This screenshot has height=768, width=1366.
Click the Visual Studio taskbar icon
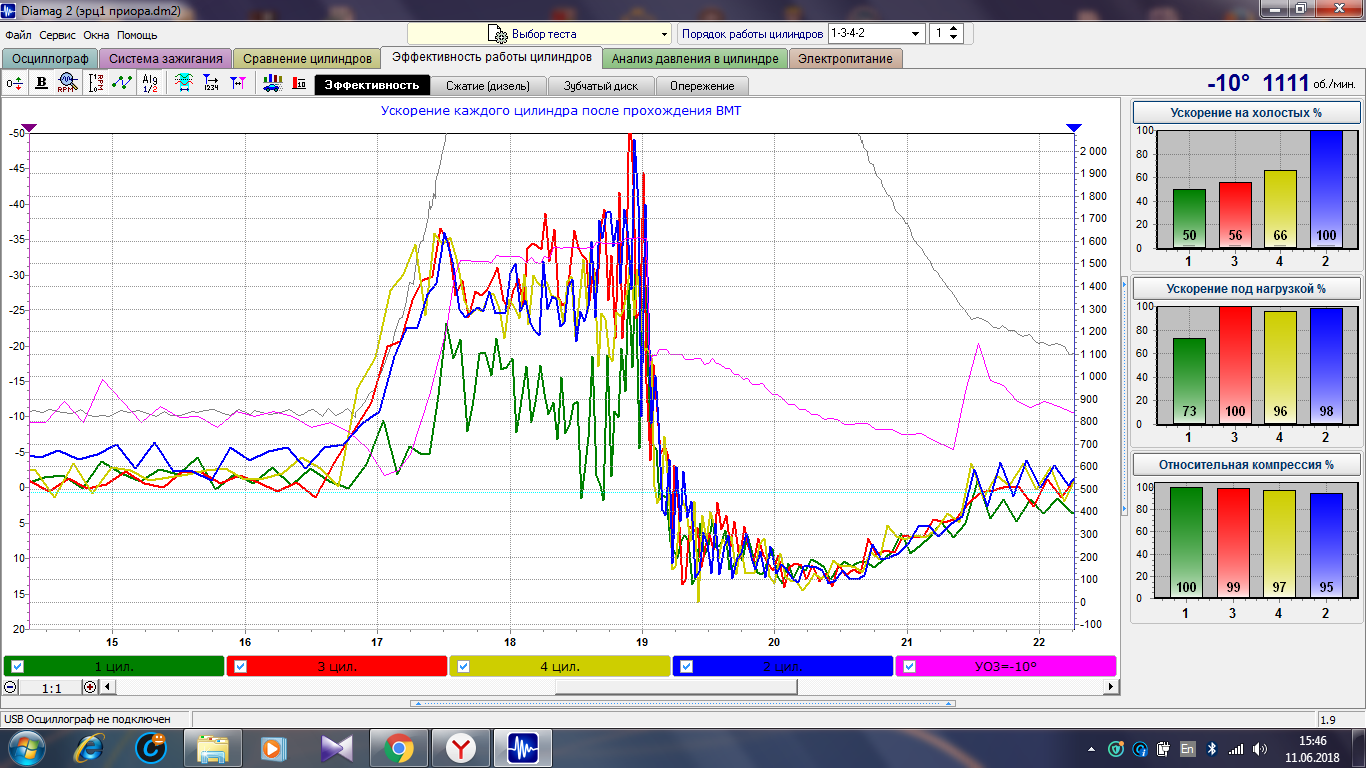[338, 747]
